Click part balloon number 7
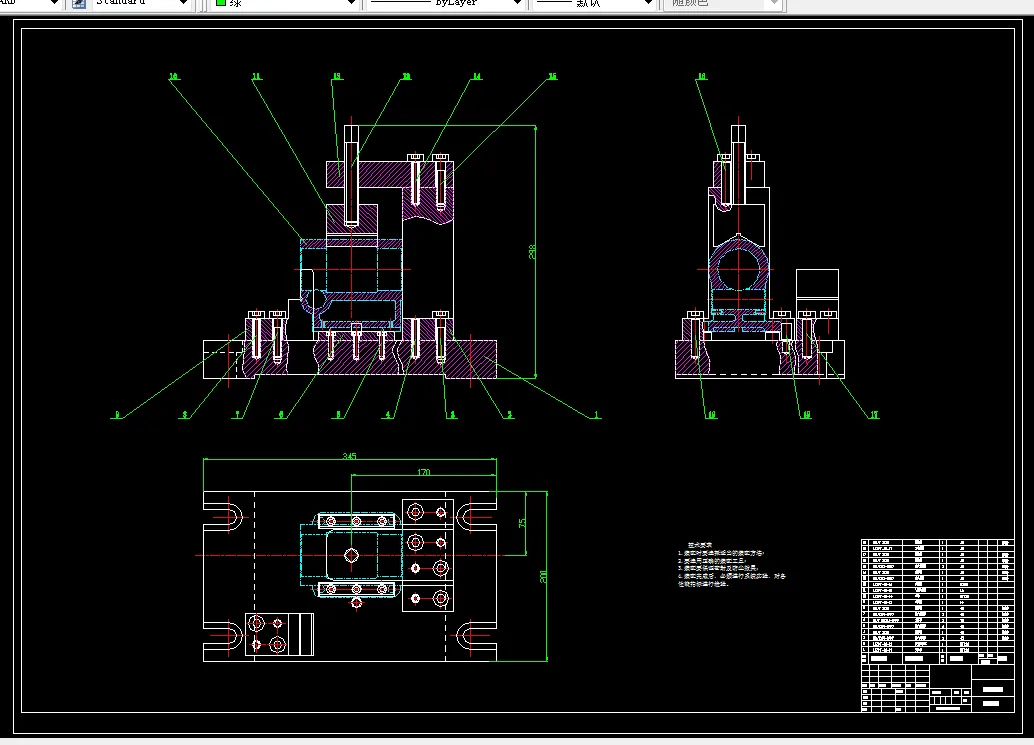This screenshot has width=1034, height=745. coord(237,415)
